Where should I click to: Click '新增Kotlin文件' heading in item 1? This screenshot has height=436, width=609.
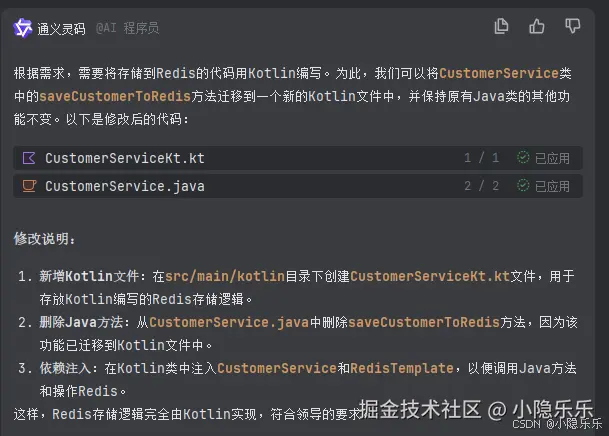89,276
